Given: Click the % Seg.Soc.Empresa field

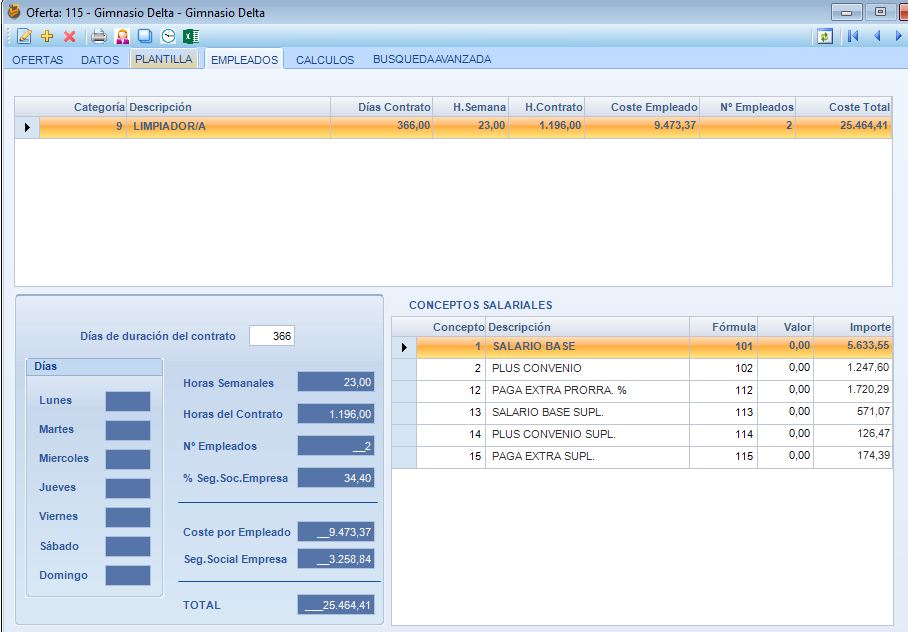Looking at the screenshot, I should [336, 478].
